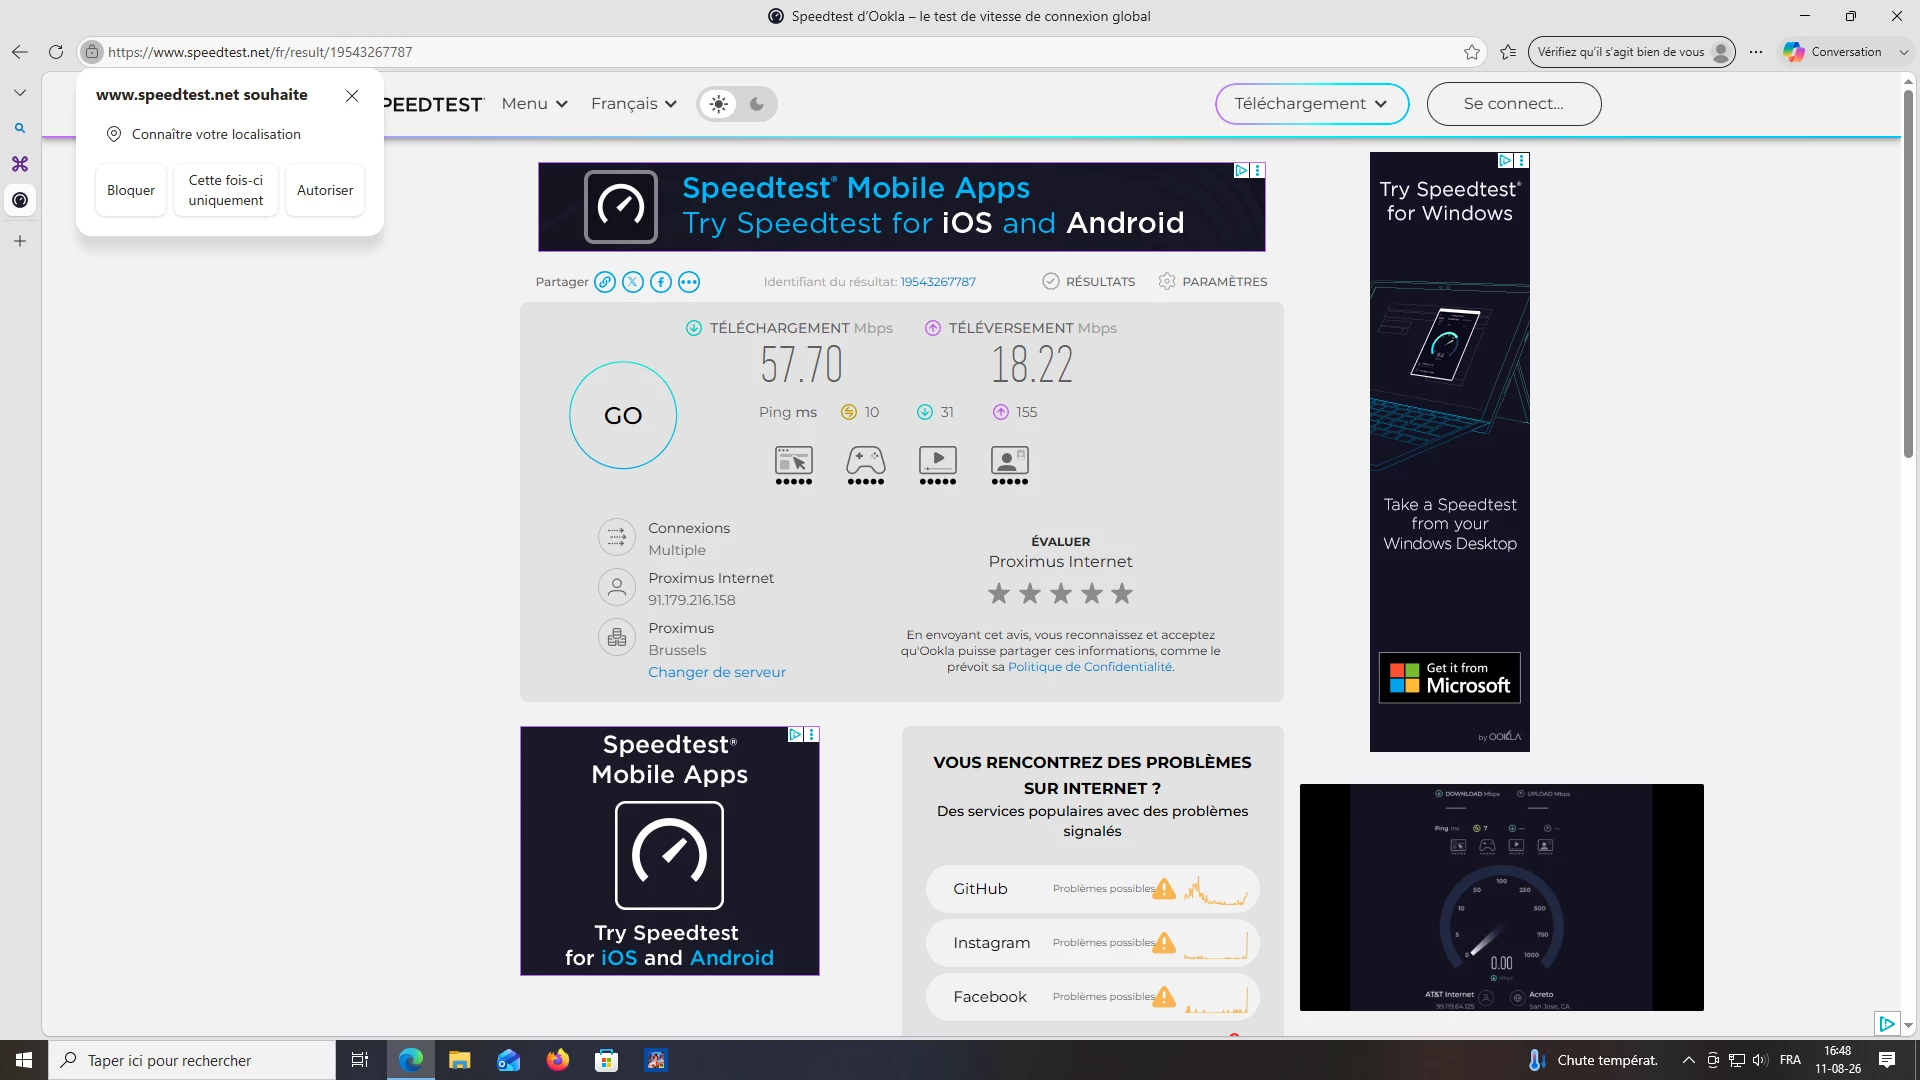Screen dimensions: 1920x1080
Task: Open the Français language dropdown
Action: [x=634, y=104]
